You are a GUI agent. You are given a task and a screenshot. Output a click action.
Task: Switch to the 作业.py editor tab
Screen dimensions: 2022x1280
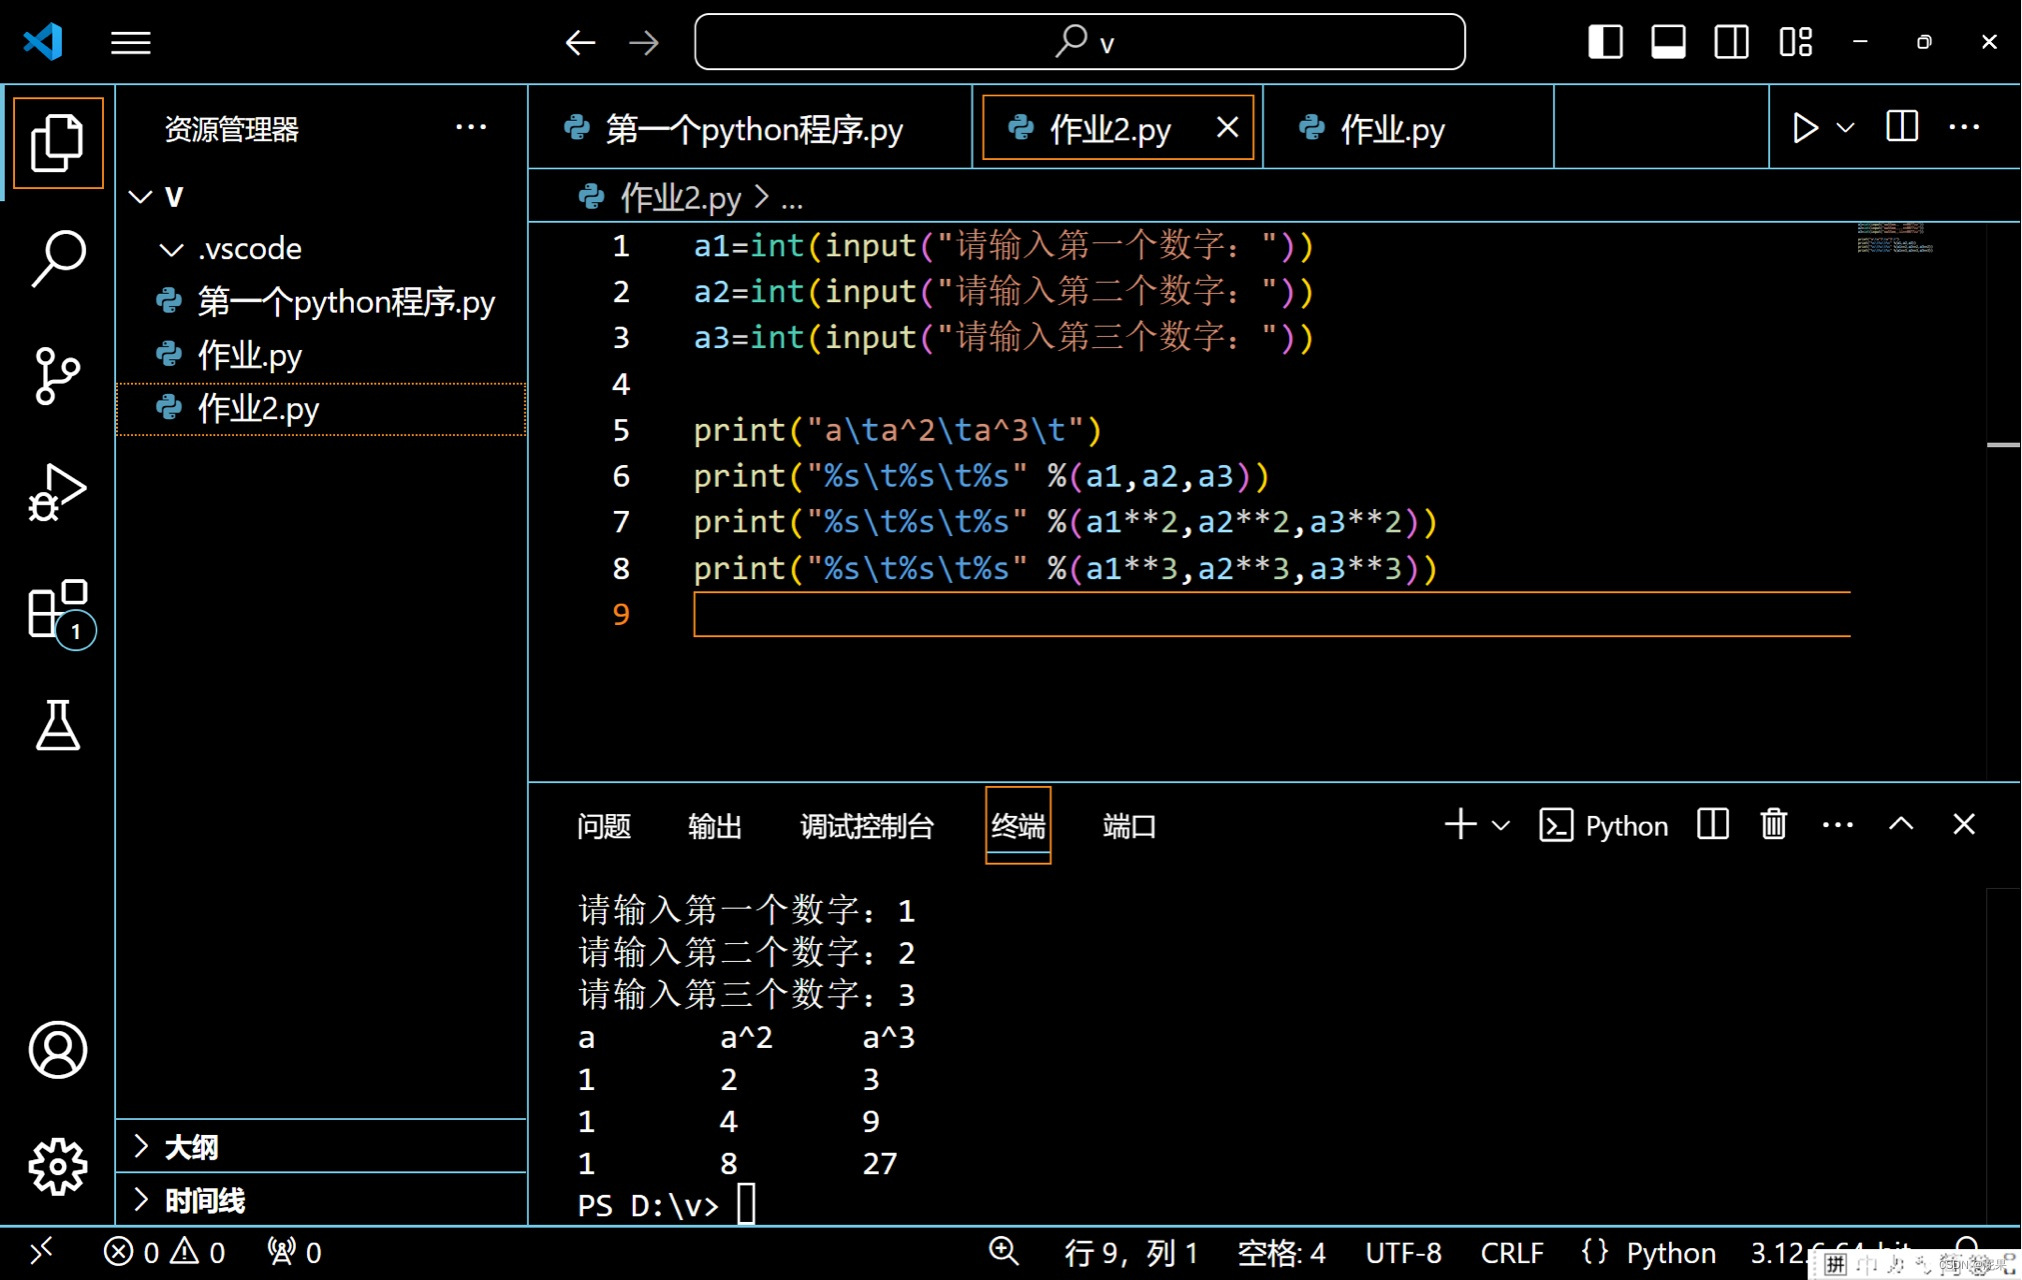[x=1408, y=128]
